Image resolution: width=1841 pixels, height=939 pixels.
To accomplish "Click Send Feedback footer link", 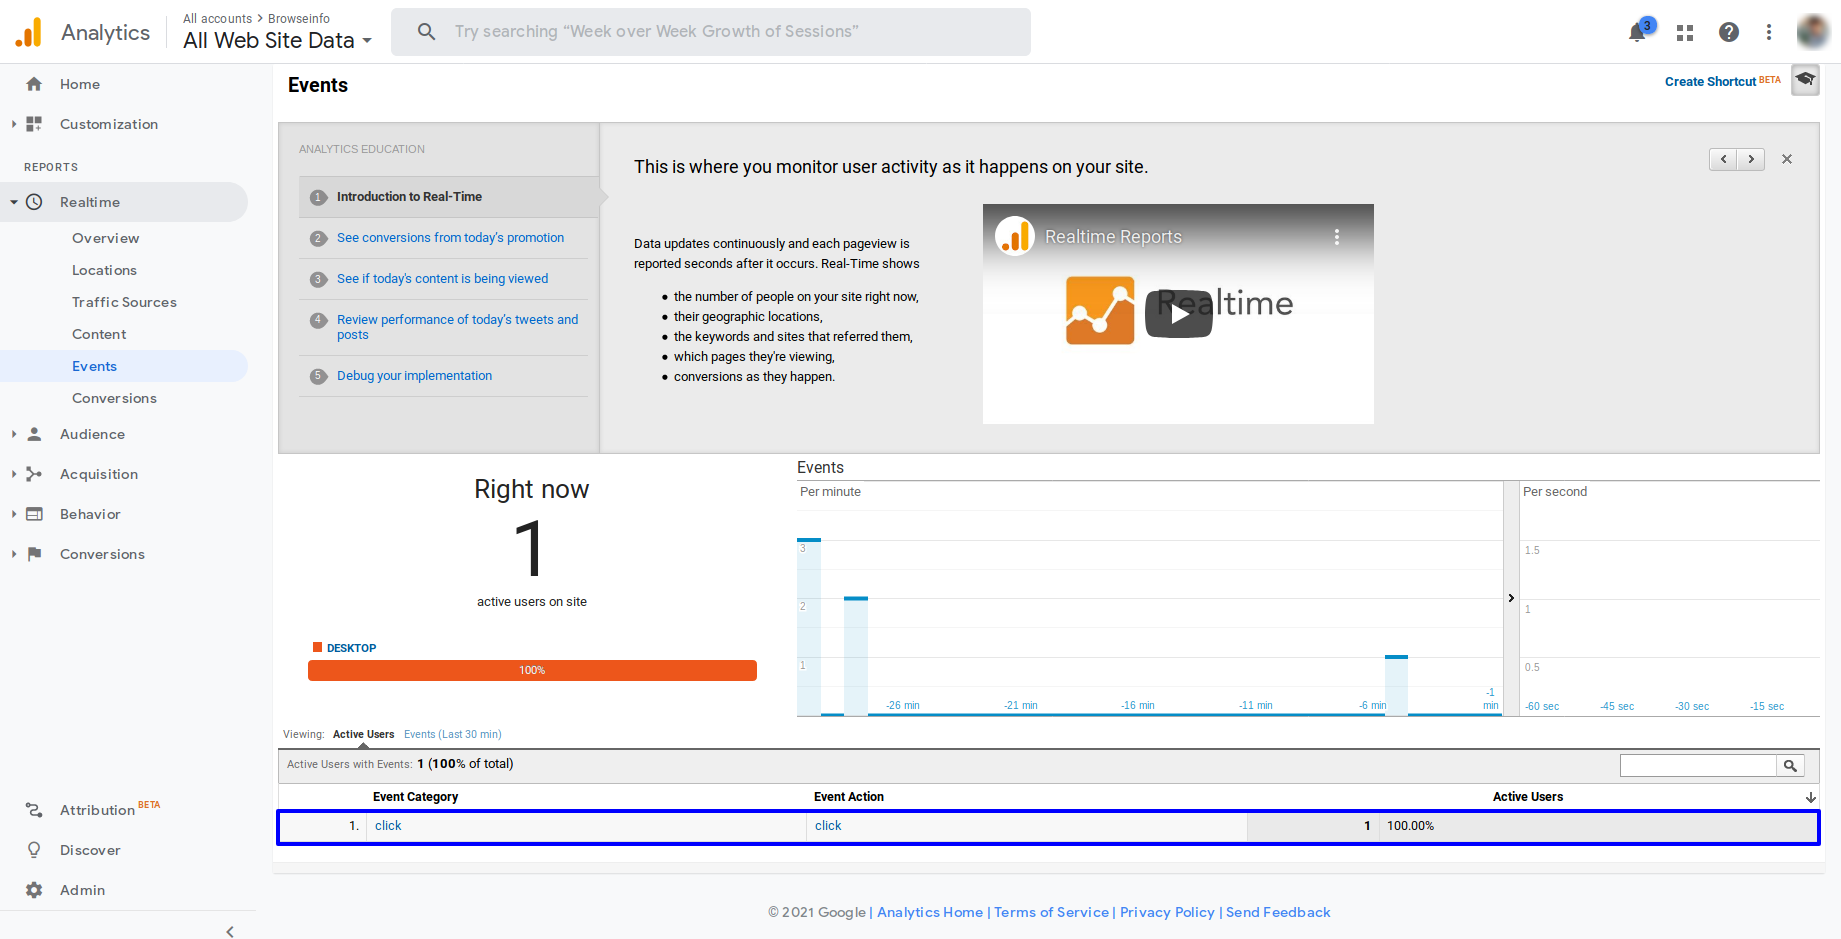I will [1278, 912].
